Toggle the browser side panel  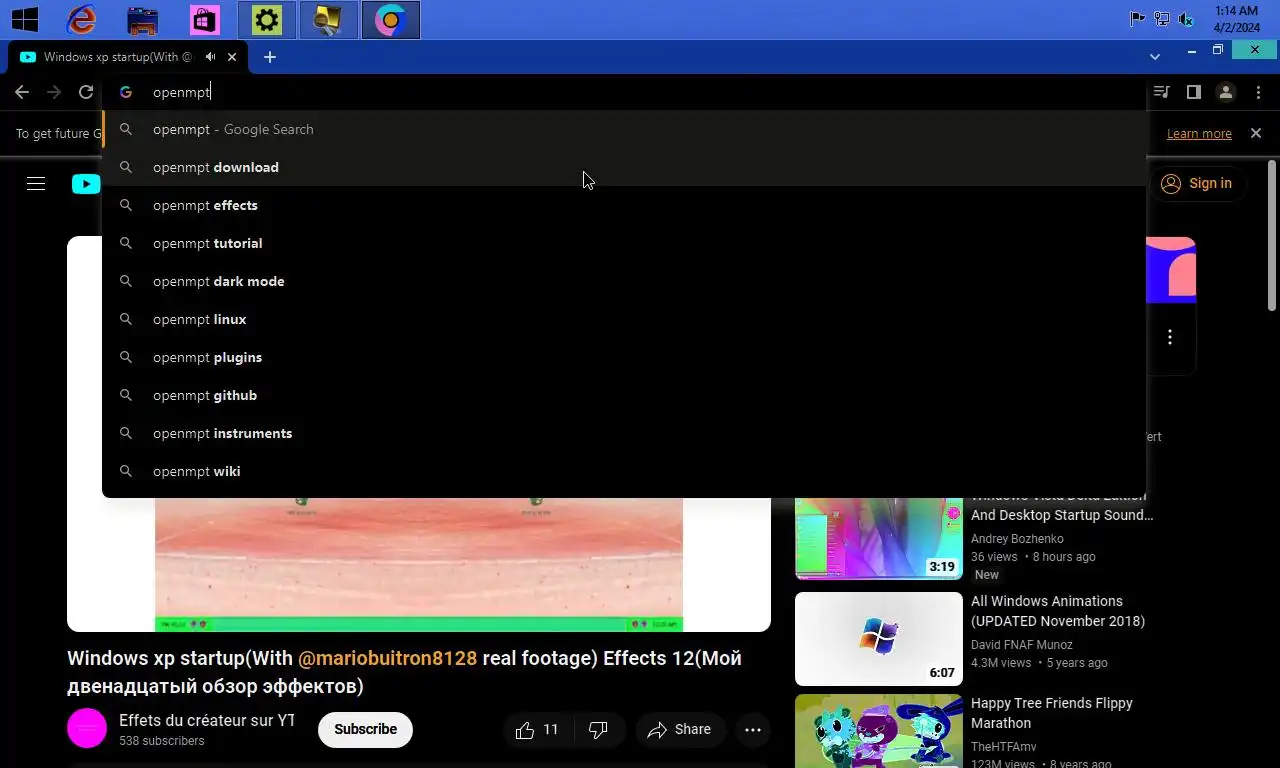(x=1193, y=92)
